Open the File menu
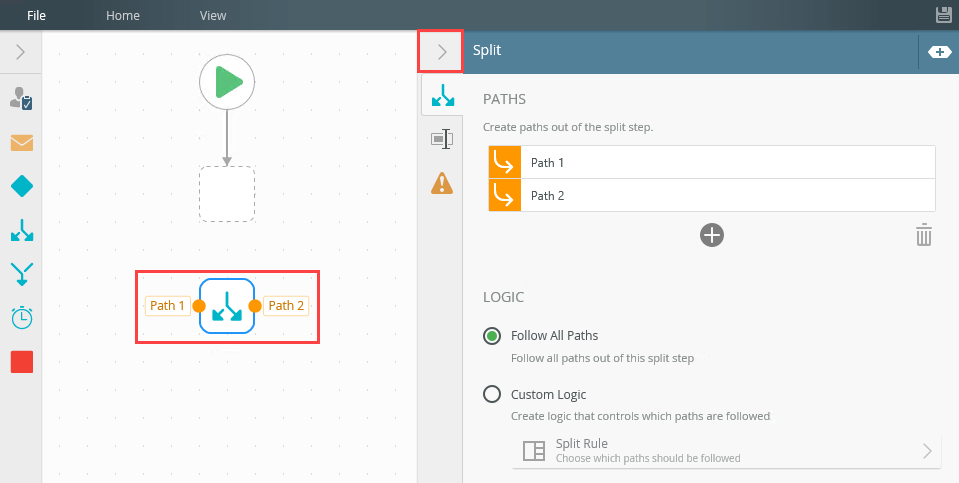This screenshot has width=959, height=483. click(x=36, y=15)
